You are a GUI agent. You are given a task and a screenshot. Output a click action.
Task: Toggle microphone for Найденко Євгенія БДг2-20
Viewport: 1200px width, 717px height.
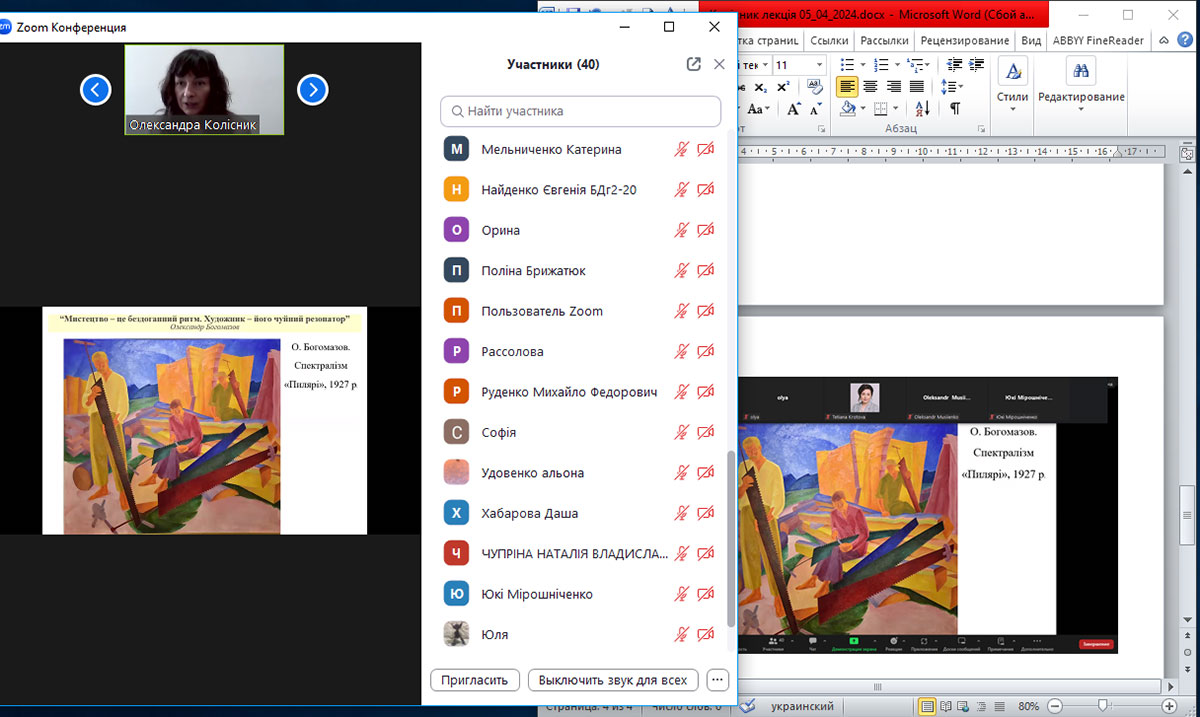[x=682, y=190]
